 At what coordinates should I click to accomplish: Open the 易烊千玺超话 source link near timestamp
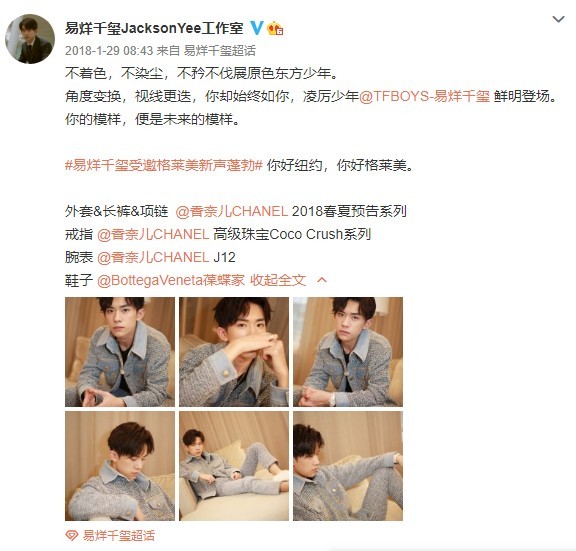[220, 51]
